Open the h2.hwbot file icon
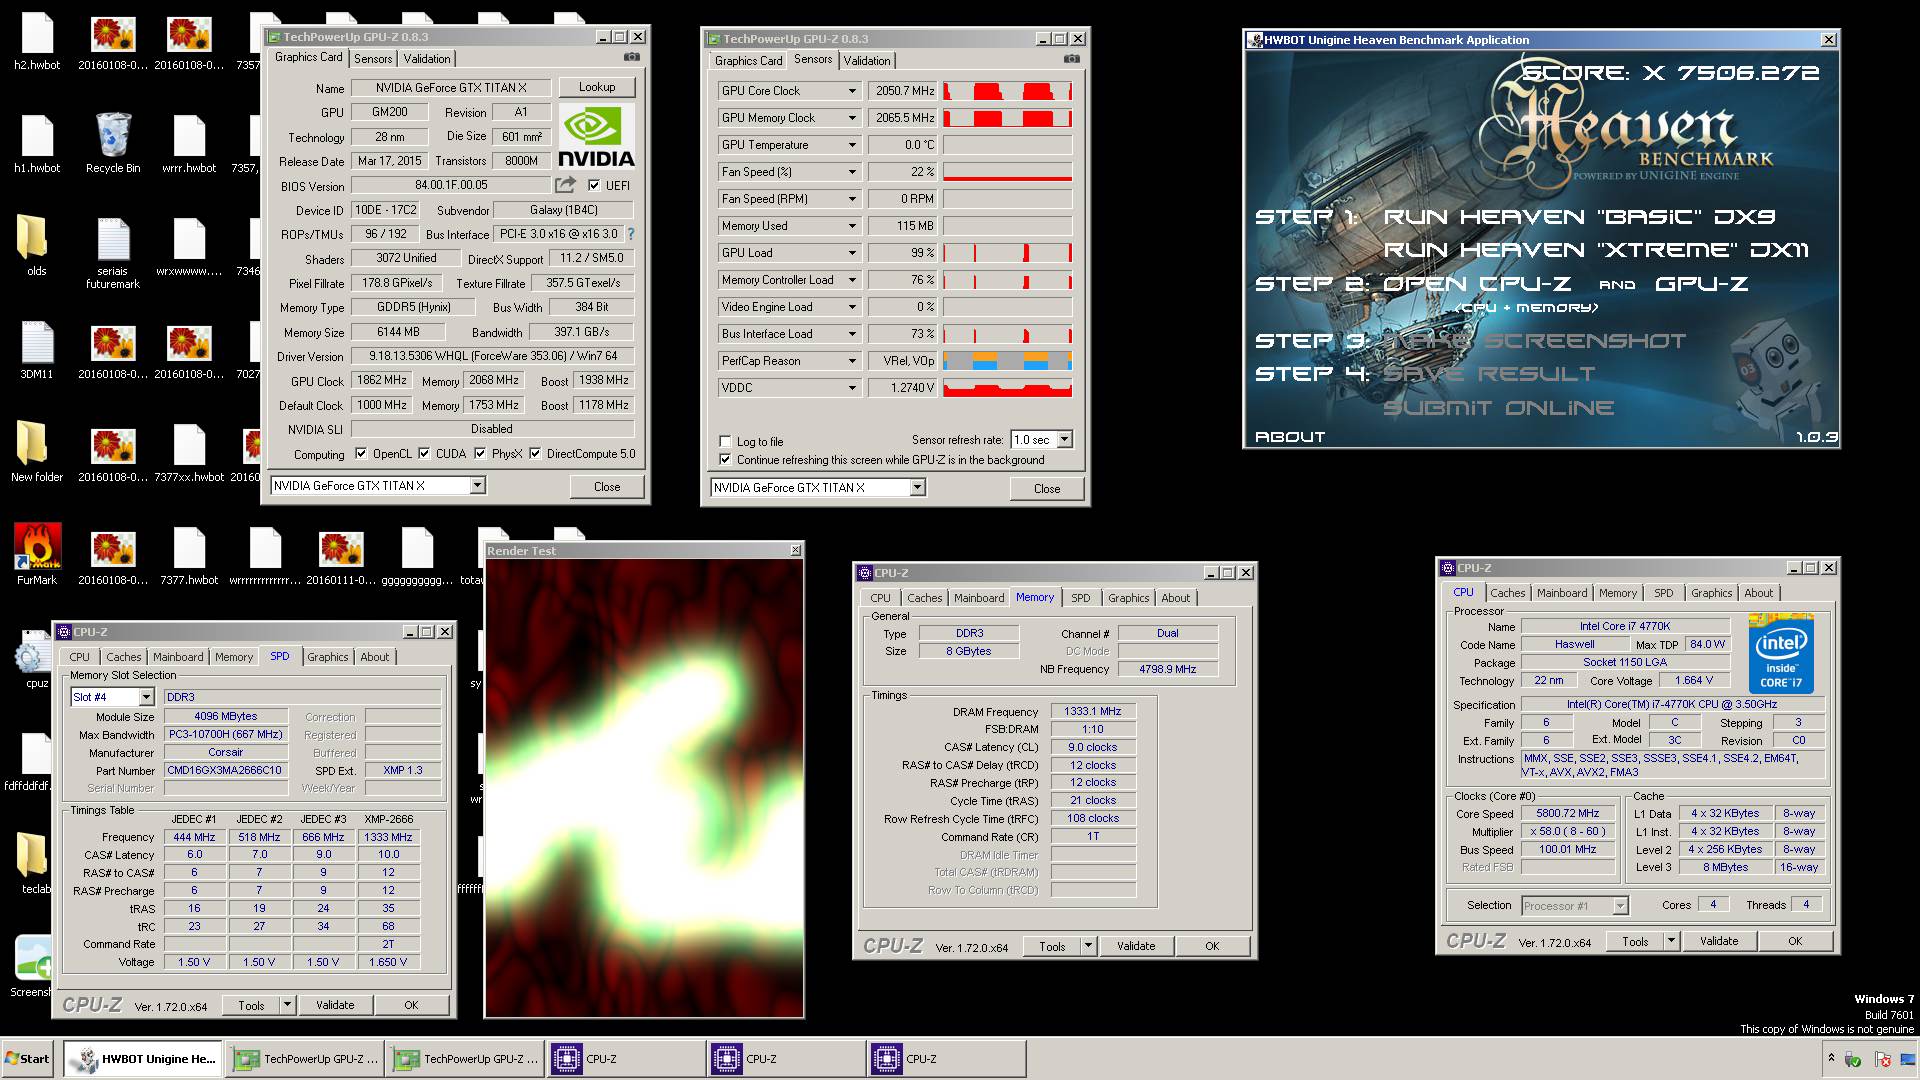This screenshot has width=1920, height=1080. pyautogui.click(x=37, y=40)
